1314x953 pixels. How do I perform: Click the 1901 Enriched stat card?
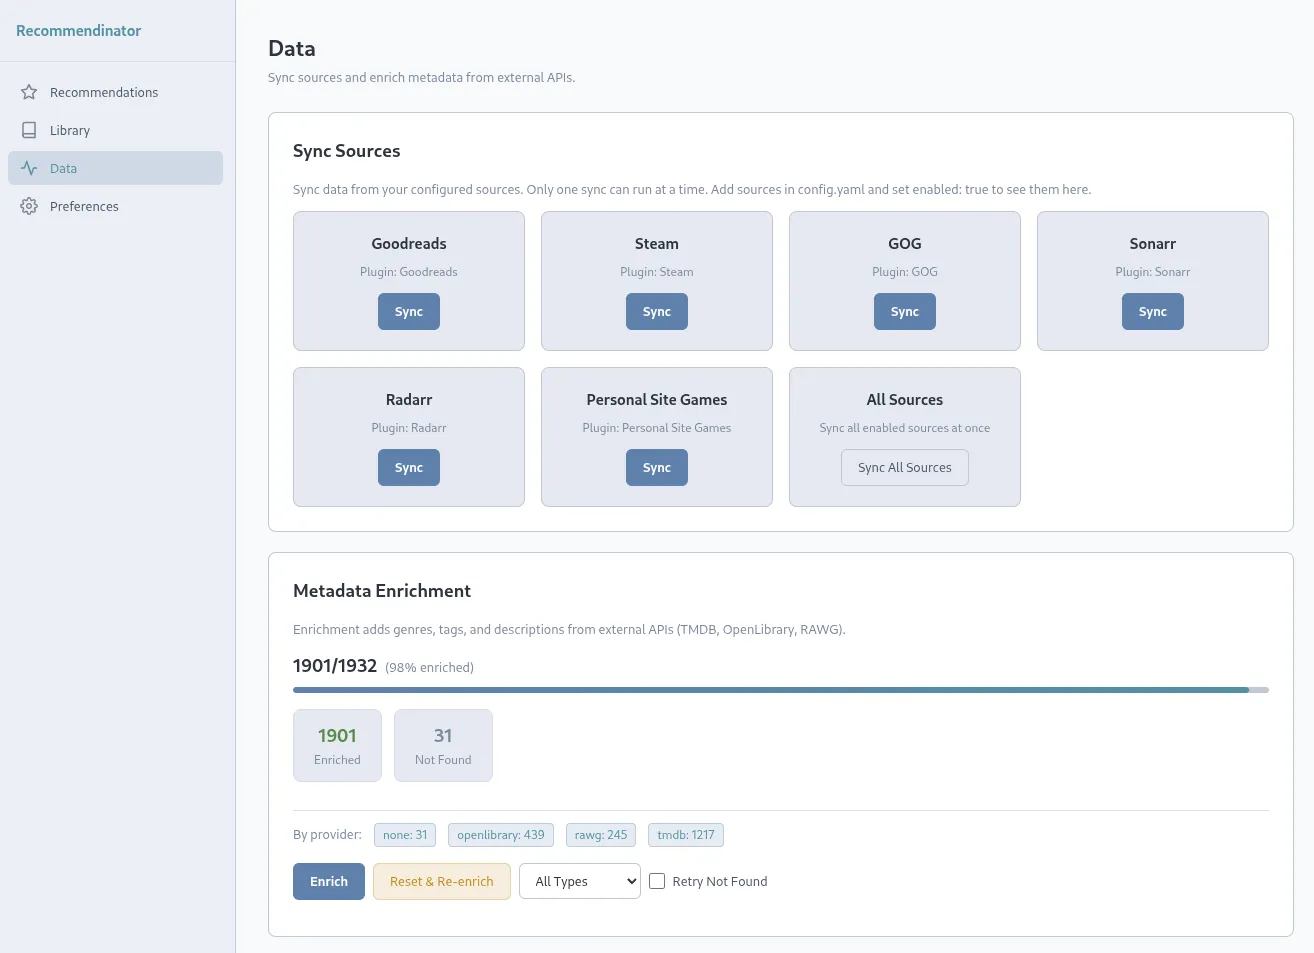[337, 745]
